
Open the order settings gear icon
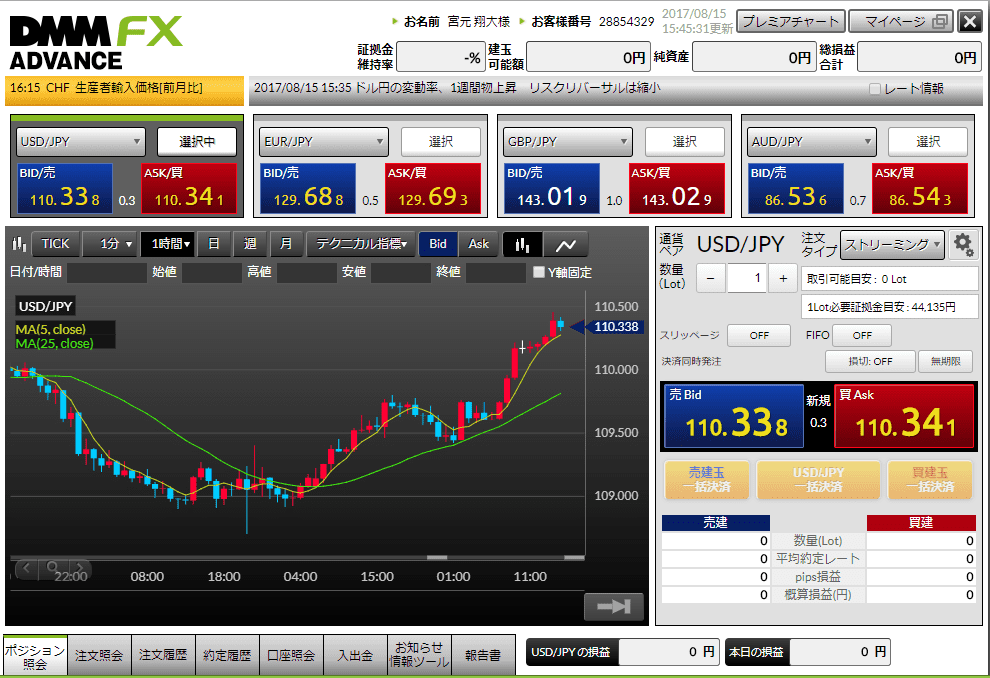[963, 244]
